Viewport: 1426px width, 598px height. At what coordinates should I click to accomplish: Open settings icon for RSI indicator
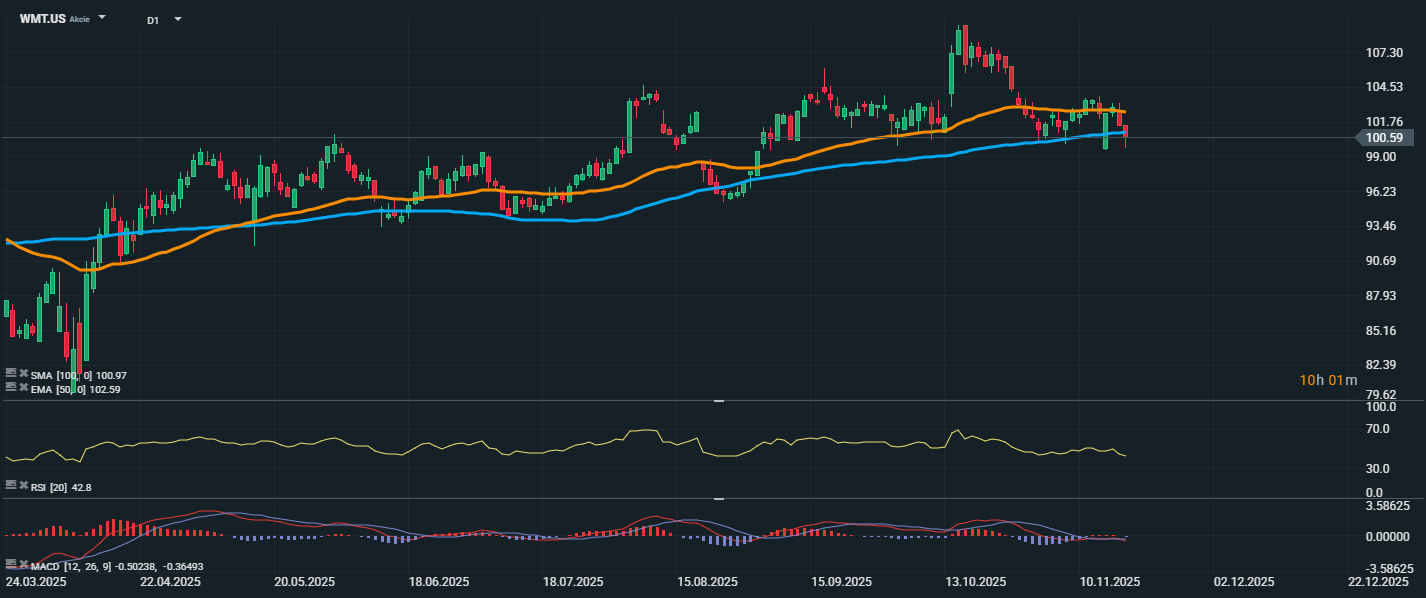(11, 484)
